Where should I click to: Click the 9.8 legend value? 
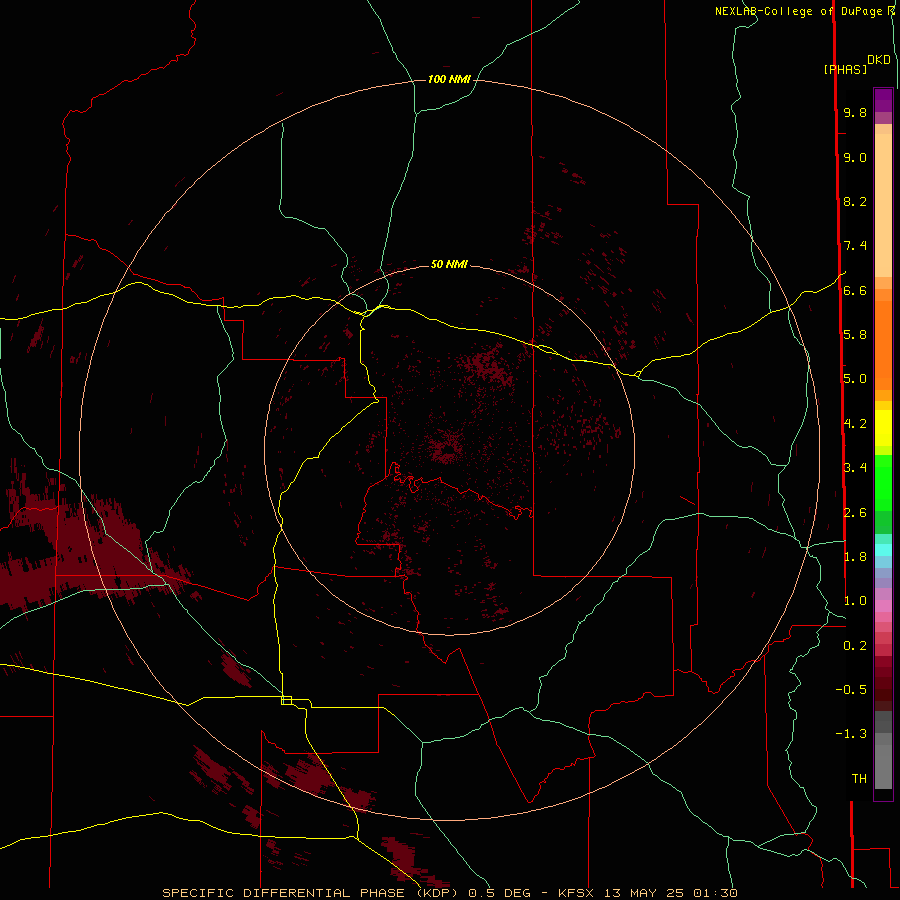point(855,113)
